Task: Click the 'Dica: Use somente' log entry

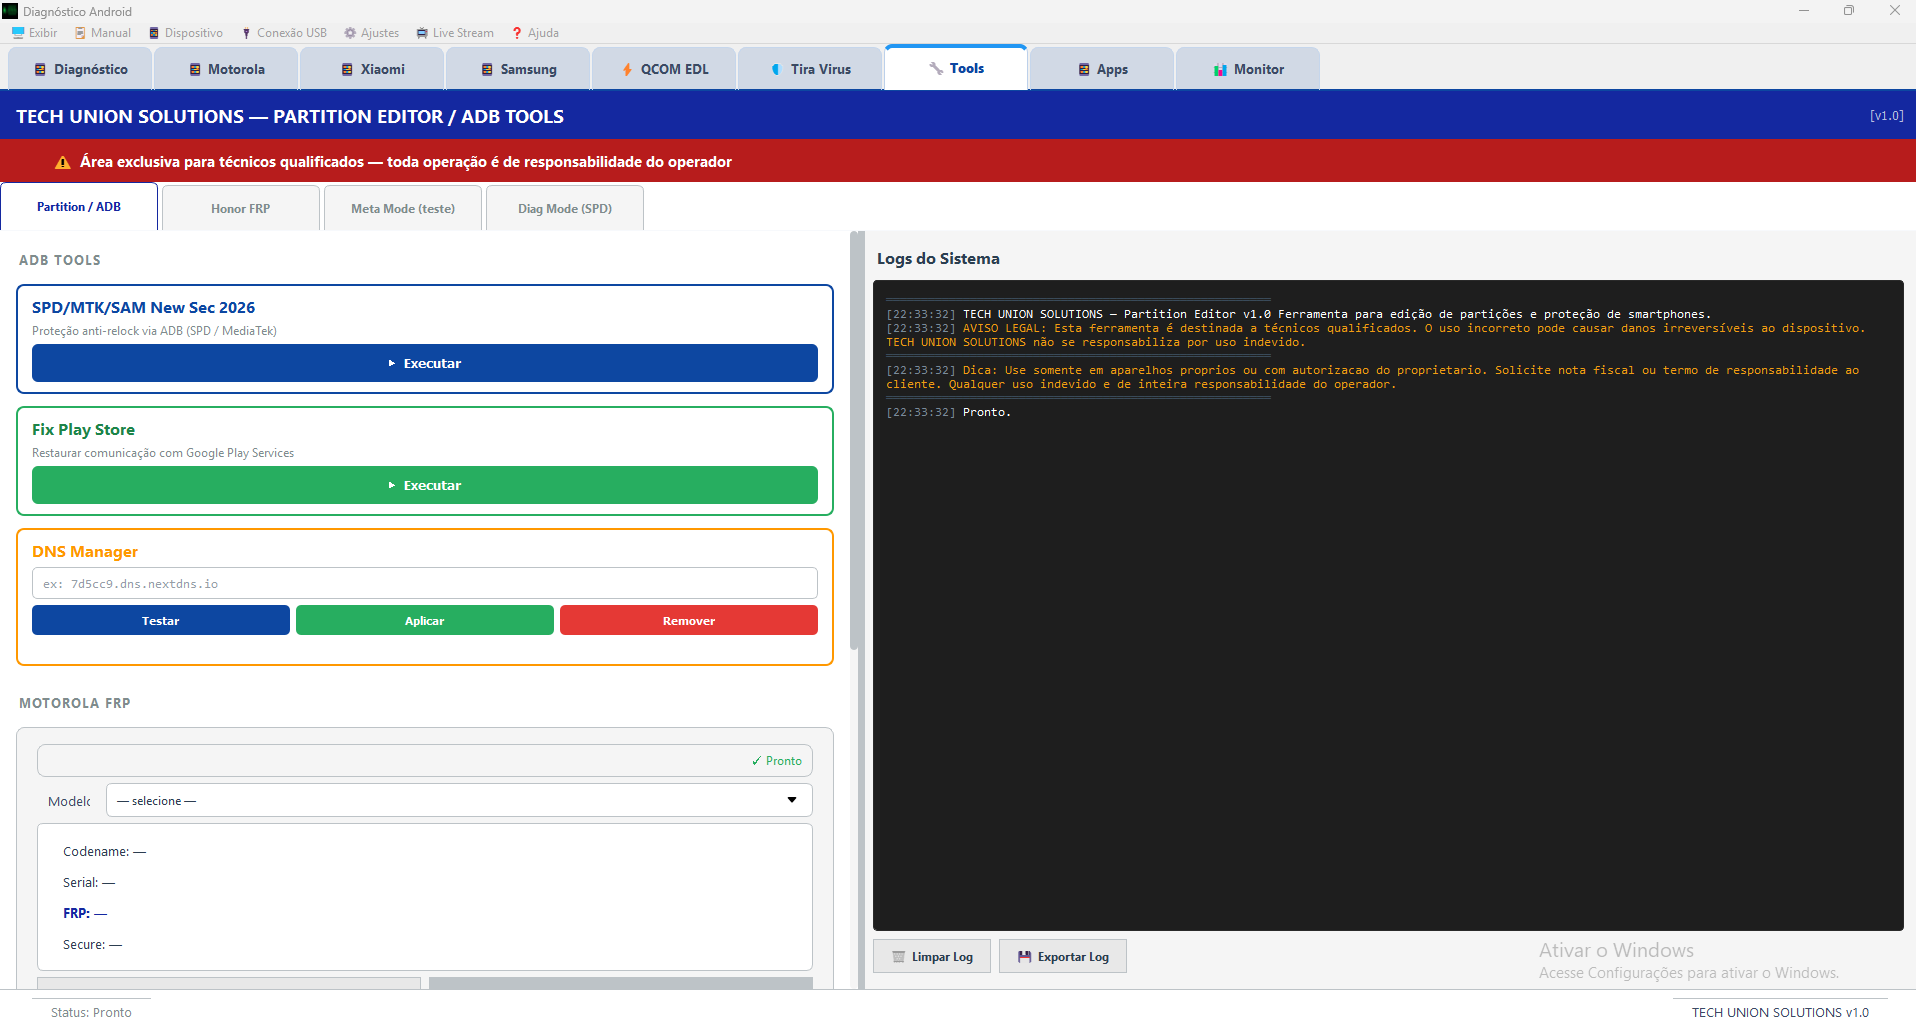Action: pos(1373,377)
